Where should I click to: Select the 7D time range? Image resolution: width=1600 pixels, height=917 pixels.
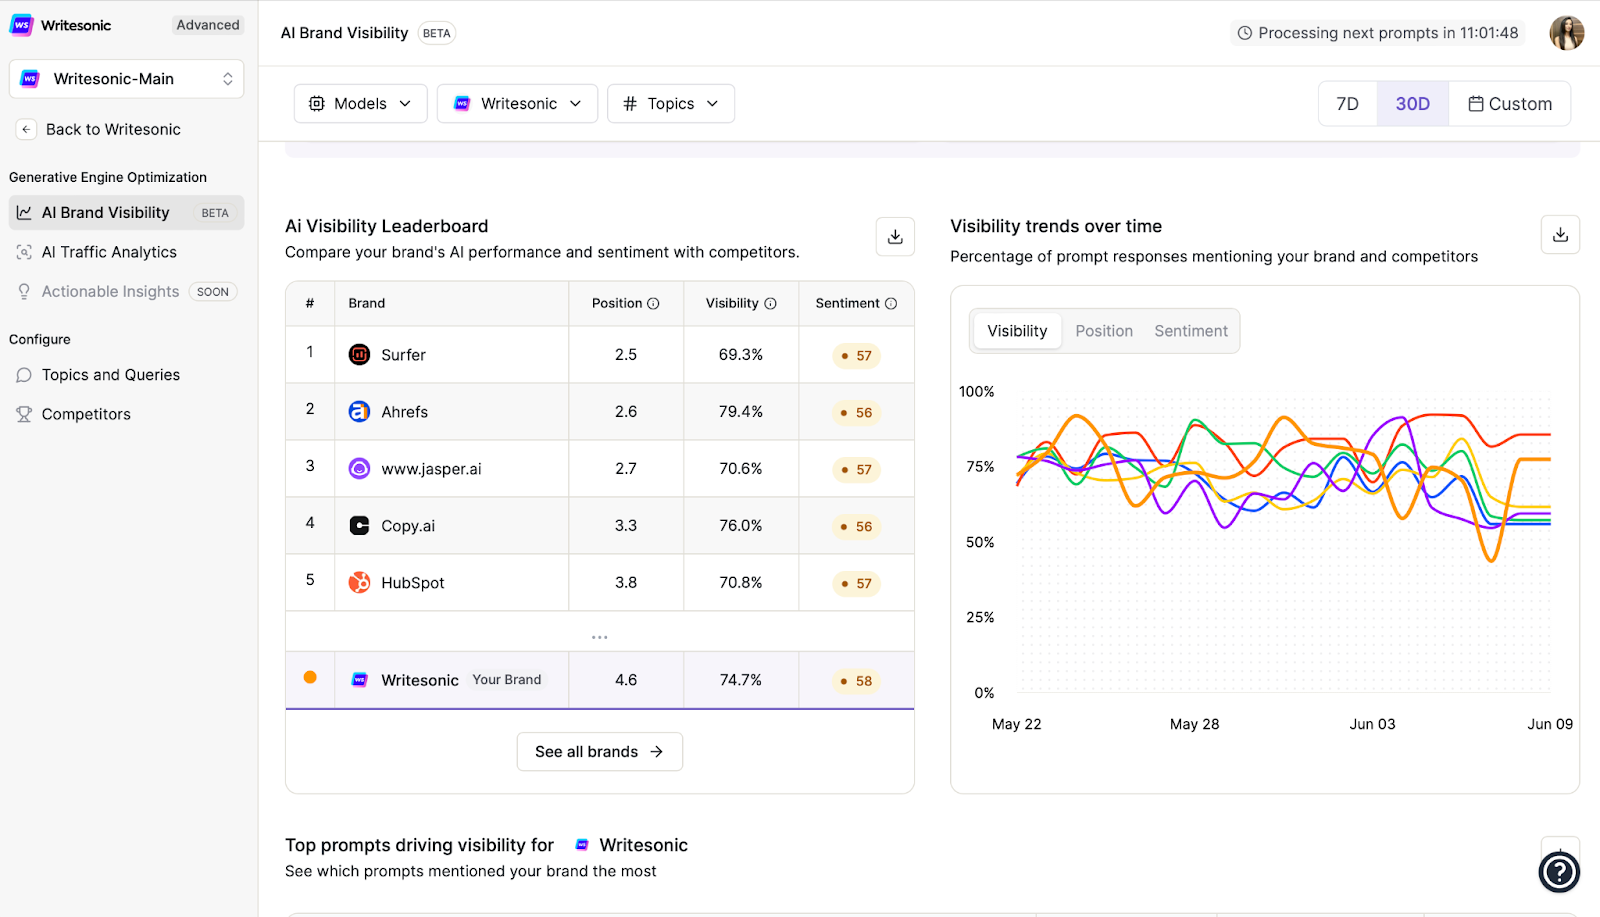tap(1348, 104)
